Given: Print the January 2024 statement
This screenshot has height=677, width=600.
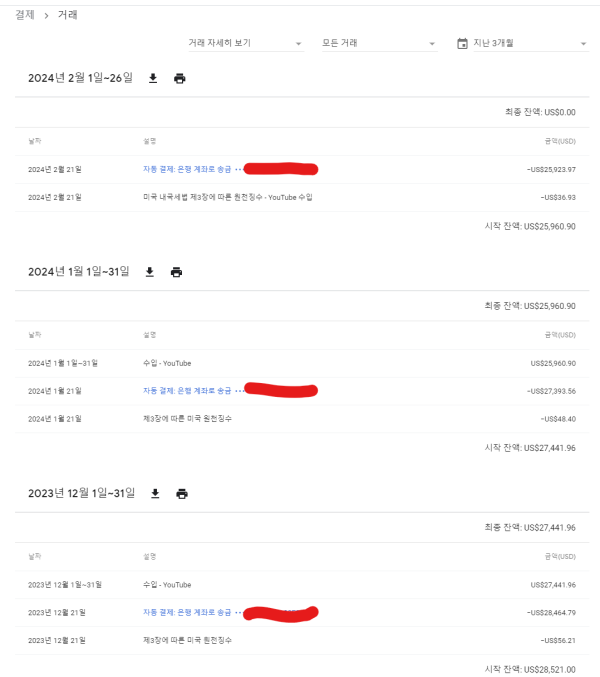Looking at the screenshot, I should pos(177,271).
